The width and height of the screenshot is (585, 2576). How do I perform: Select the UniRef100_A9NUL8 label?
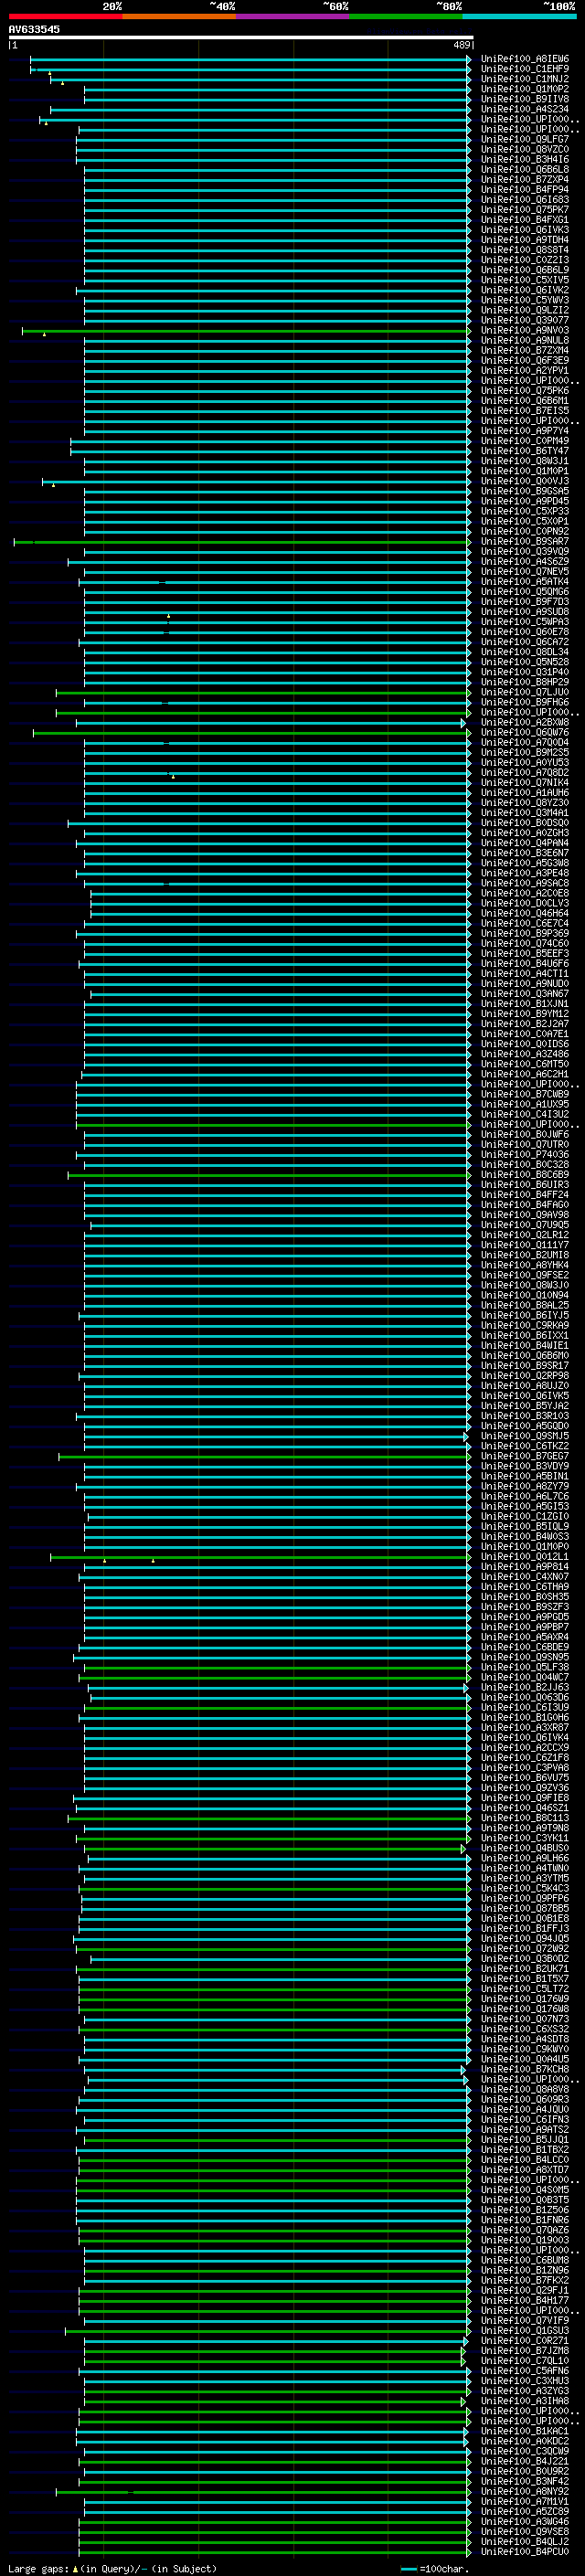(x=525, y=340)
